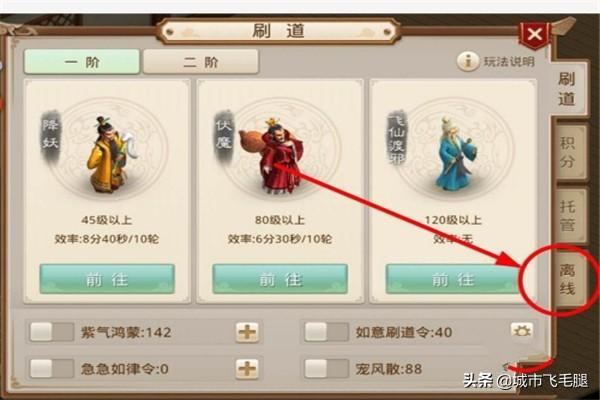Screen dimensions: 600x400
Task: Toggle the 急急如律令 switch
Action: tap(52, 369)
